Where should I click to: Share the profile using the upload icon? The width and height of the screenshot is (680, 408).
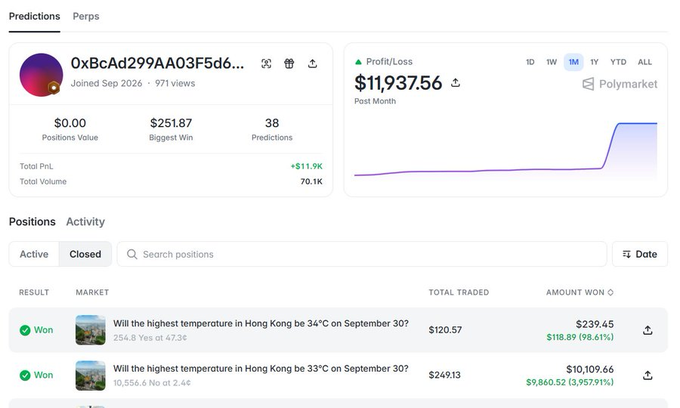pyautogui.click(x=312, y=64)
